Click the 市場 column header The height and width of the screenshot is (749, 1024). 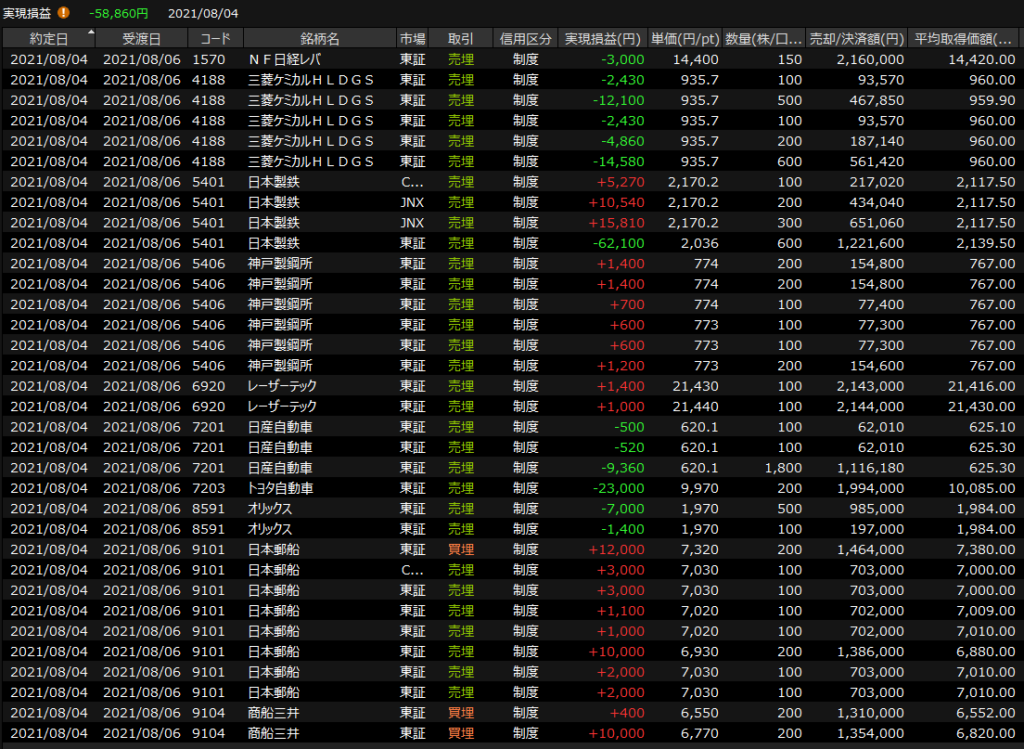412,38
